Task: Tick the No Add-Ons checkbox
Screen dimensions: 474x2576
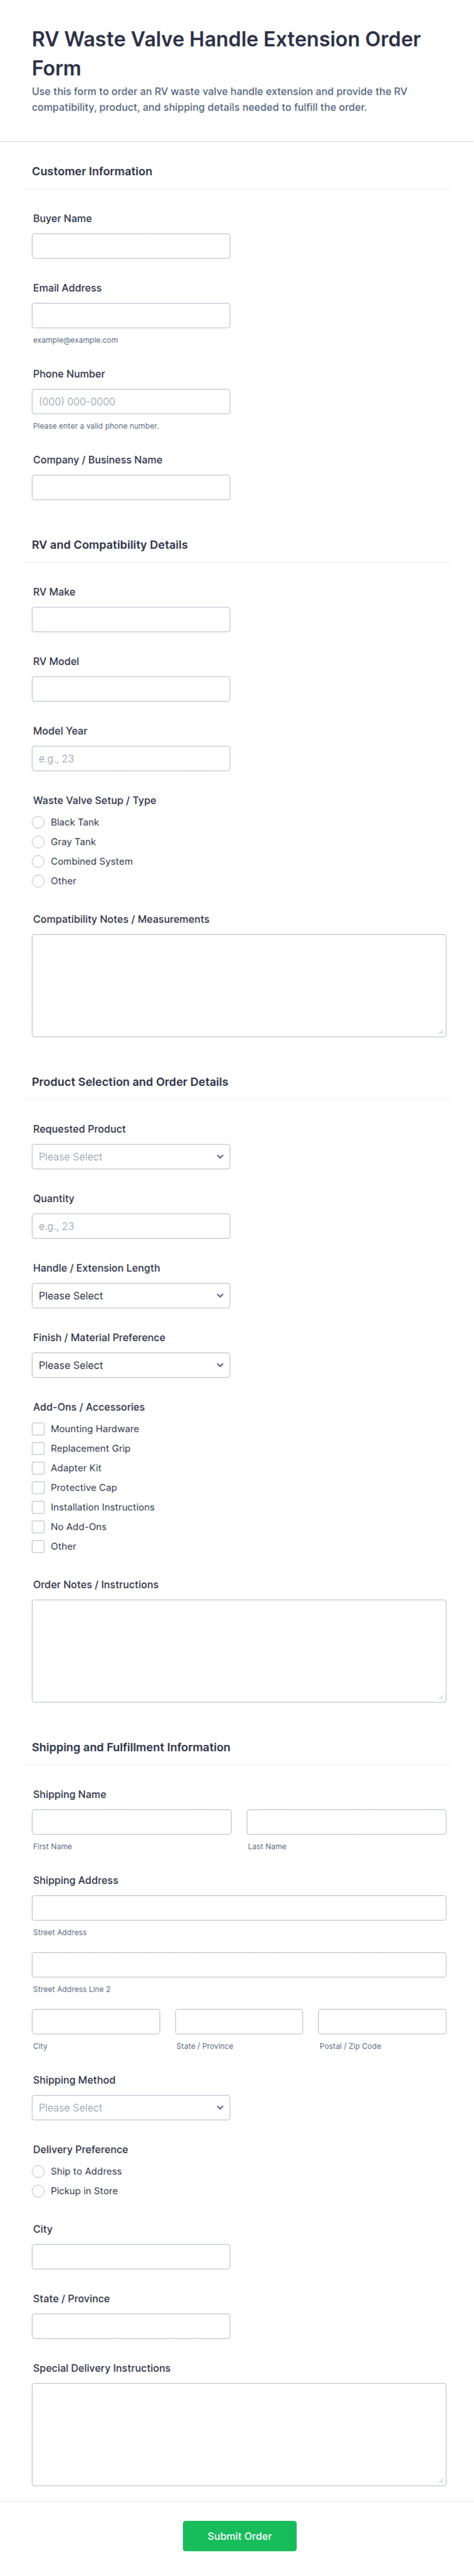Action: tap(38, 1526)
